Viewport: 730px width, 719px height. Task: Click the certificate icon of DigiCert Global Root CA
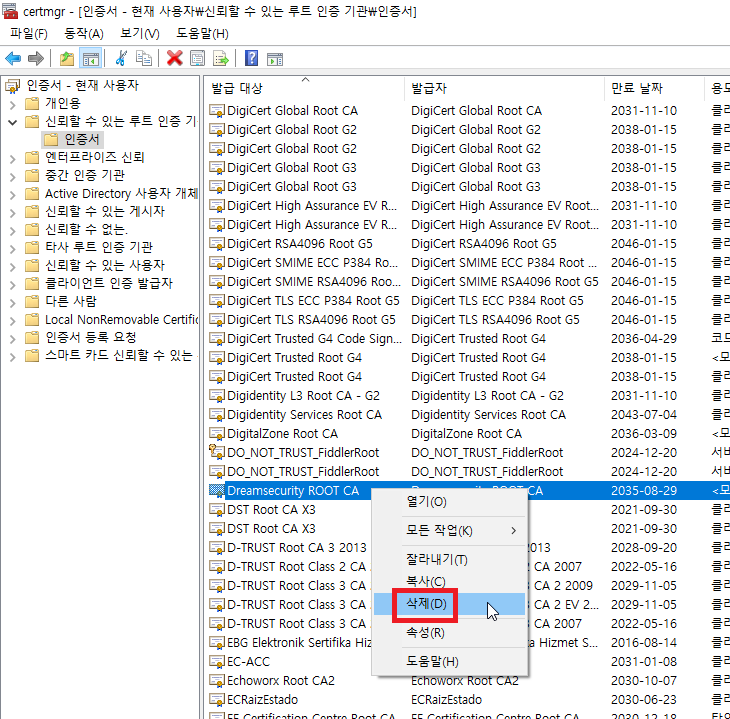[217, 111]
